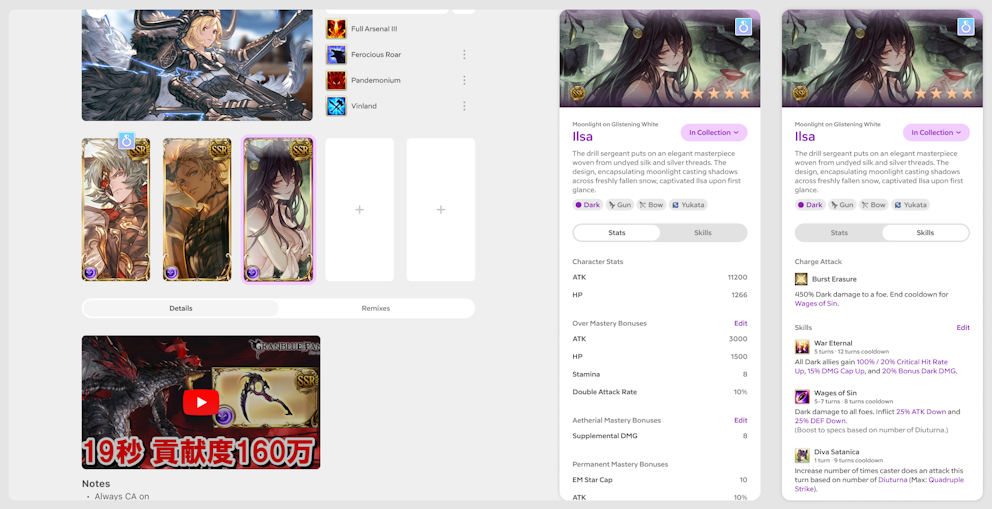Open options menu for Pandemonium
992x509 pixels.
tap(464, 80)
